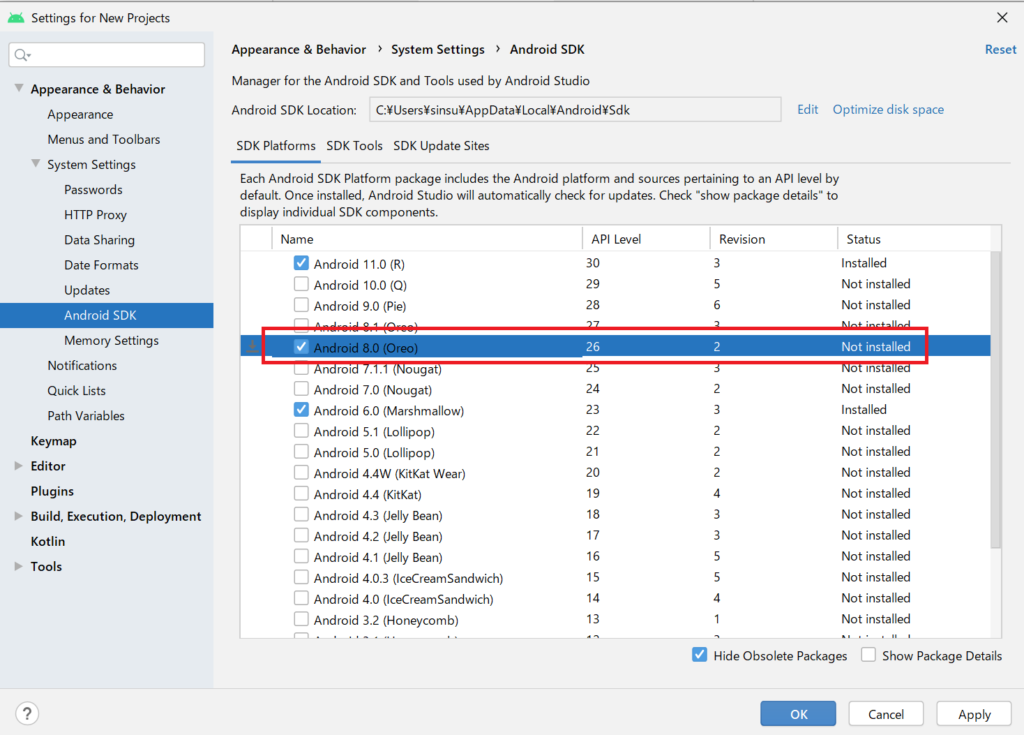1024x735 pixels.
Task: Click the Android SDK Location path field
Action: pos(575,110)
